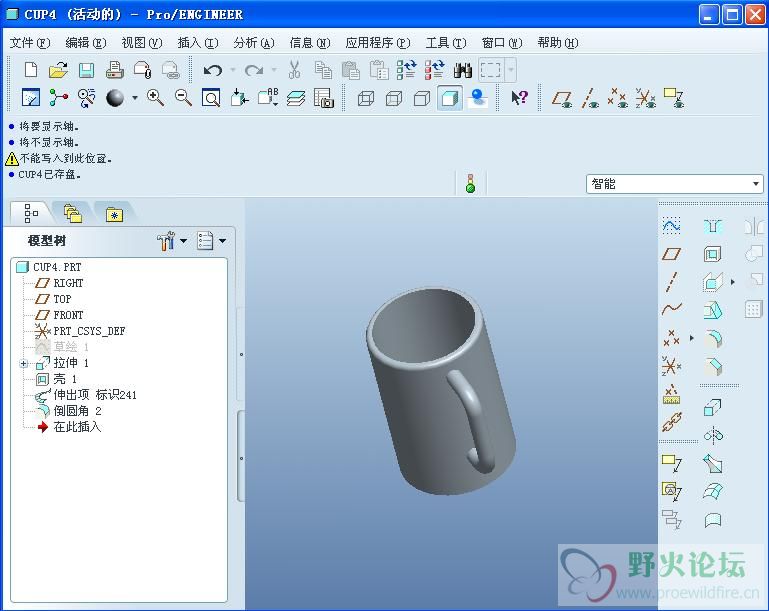Click the Zoom In magnifier
The height and width of the screenshot is (611, 769).
pos(155,98)
